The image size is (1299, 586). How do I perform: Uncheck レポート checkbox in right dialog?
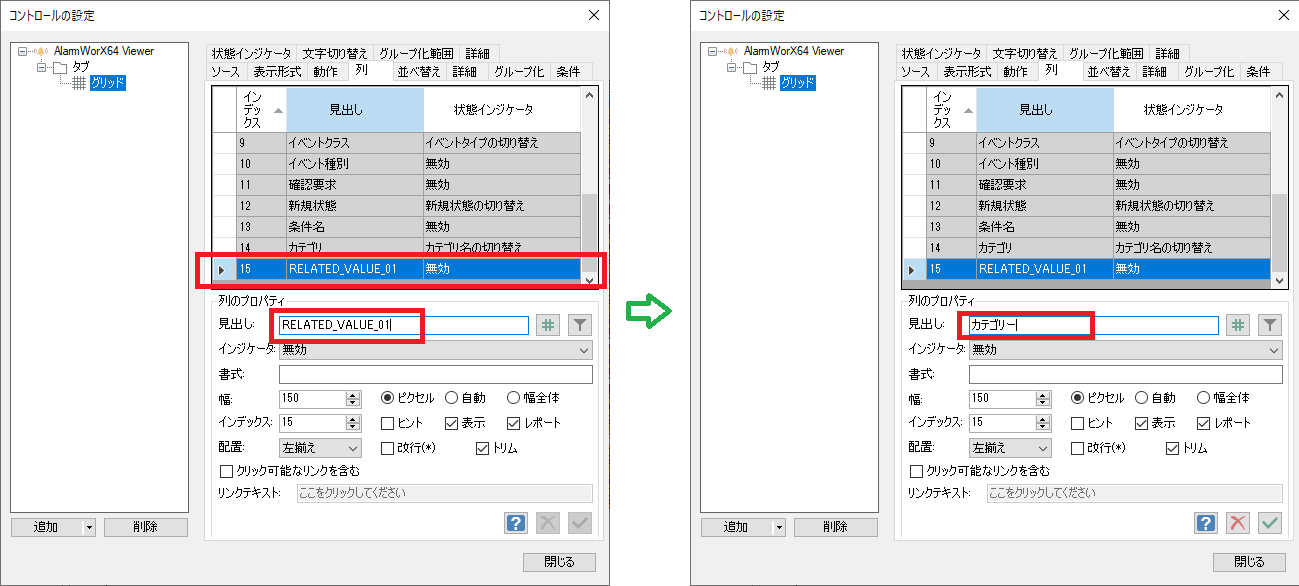1203,423
